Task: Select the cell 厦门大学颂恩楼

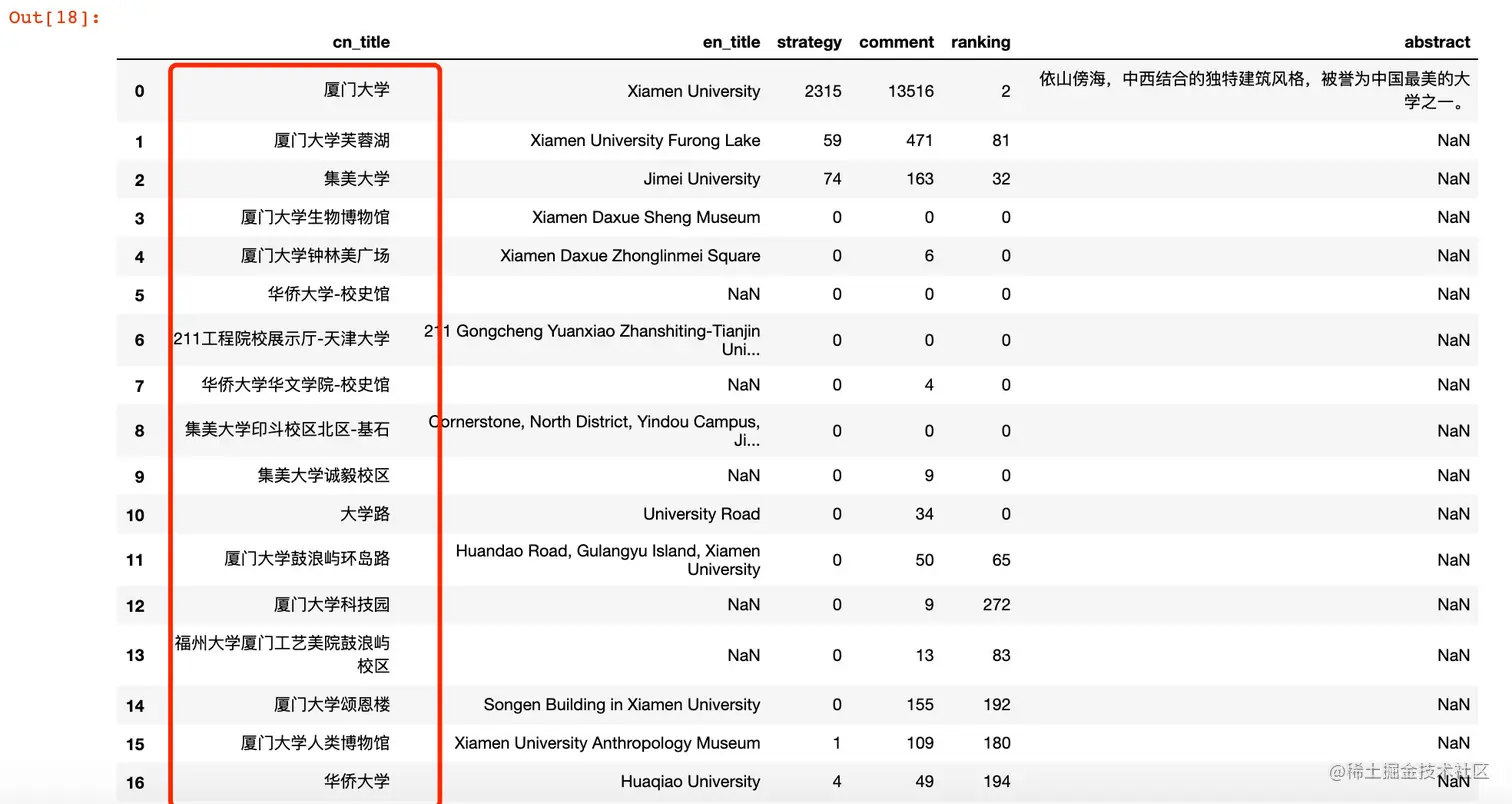Action: (332, 704)
